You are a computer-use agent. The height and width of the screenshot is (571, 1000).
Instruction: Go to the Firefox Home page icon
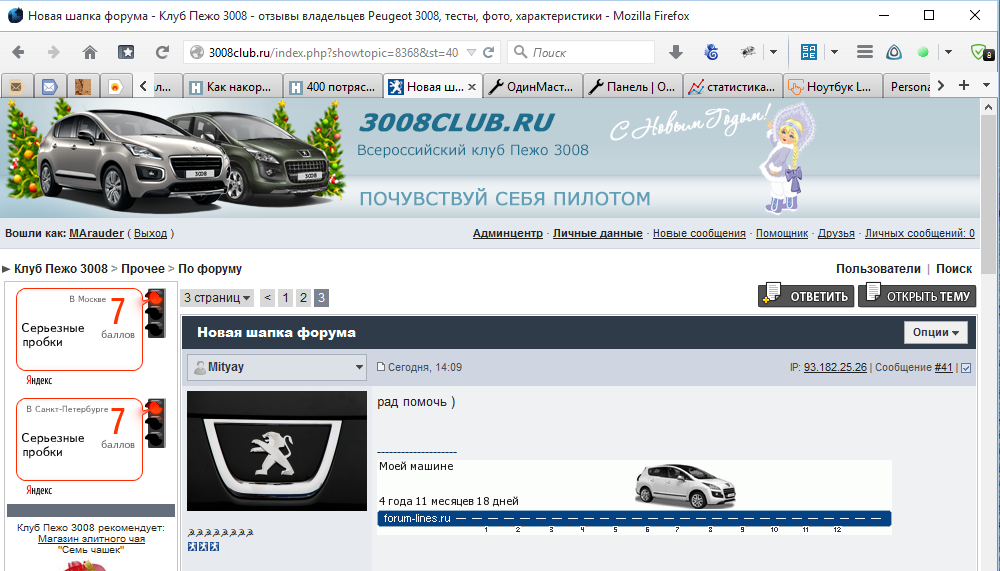[90, 52]
